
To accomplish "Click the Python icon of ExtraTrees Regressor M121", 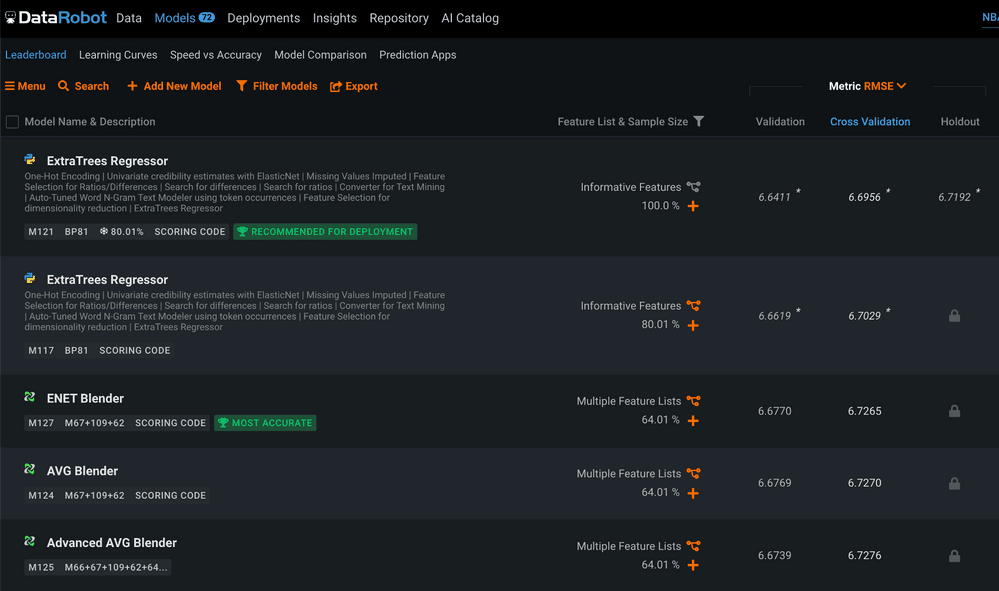I will (x=30, y=159).
